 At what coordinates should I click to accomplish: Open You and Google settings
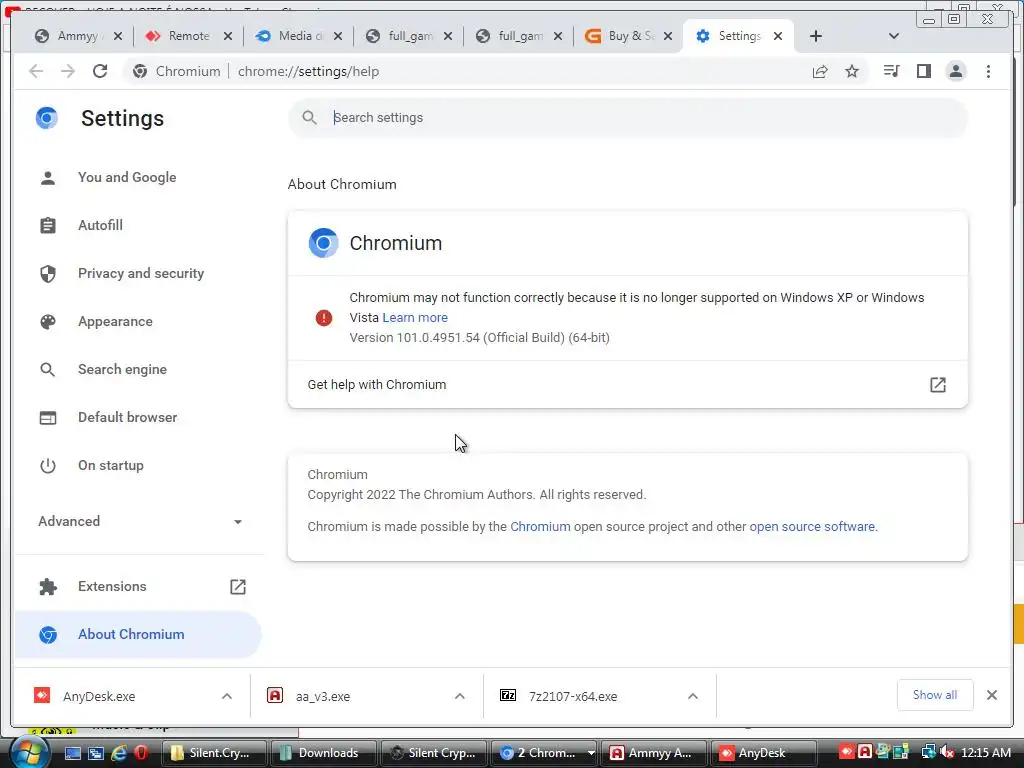(x=127, y=178)
